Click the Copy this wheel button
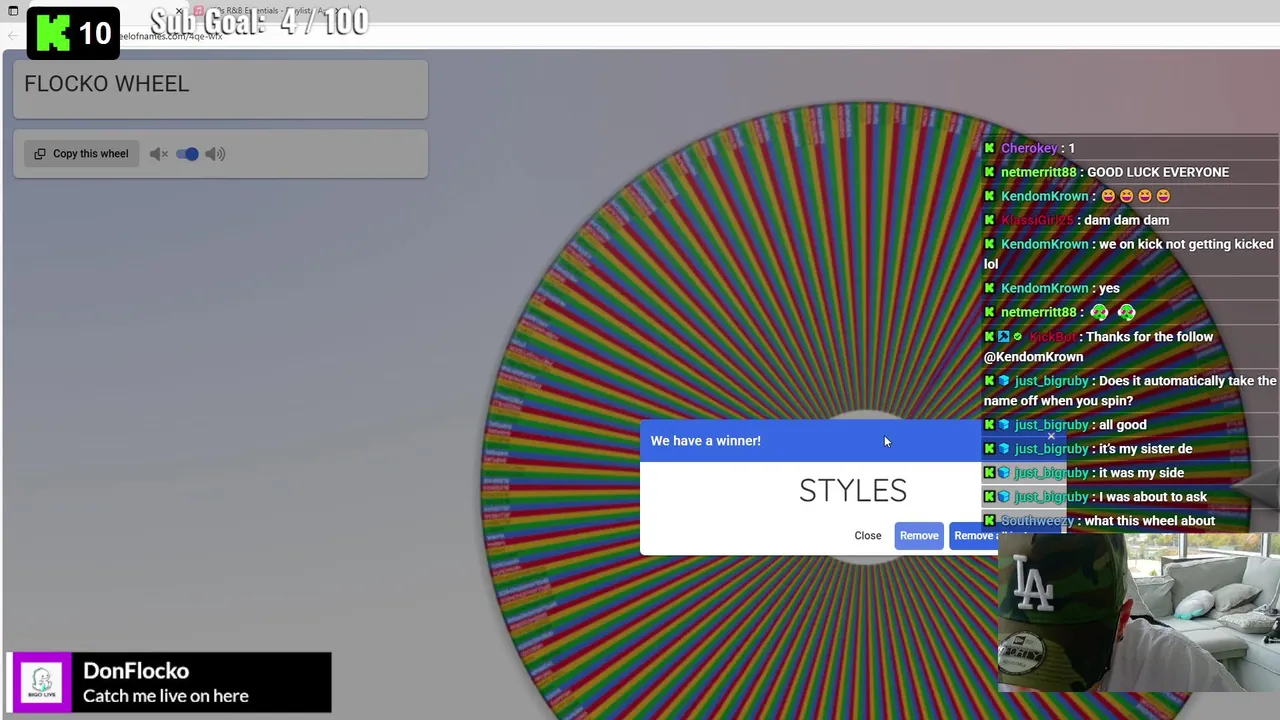Image resolution: width=1280 pixels, height=720 pixels. coord(81,154)
